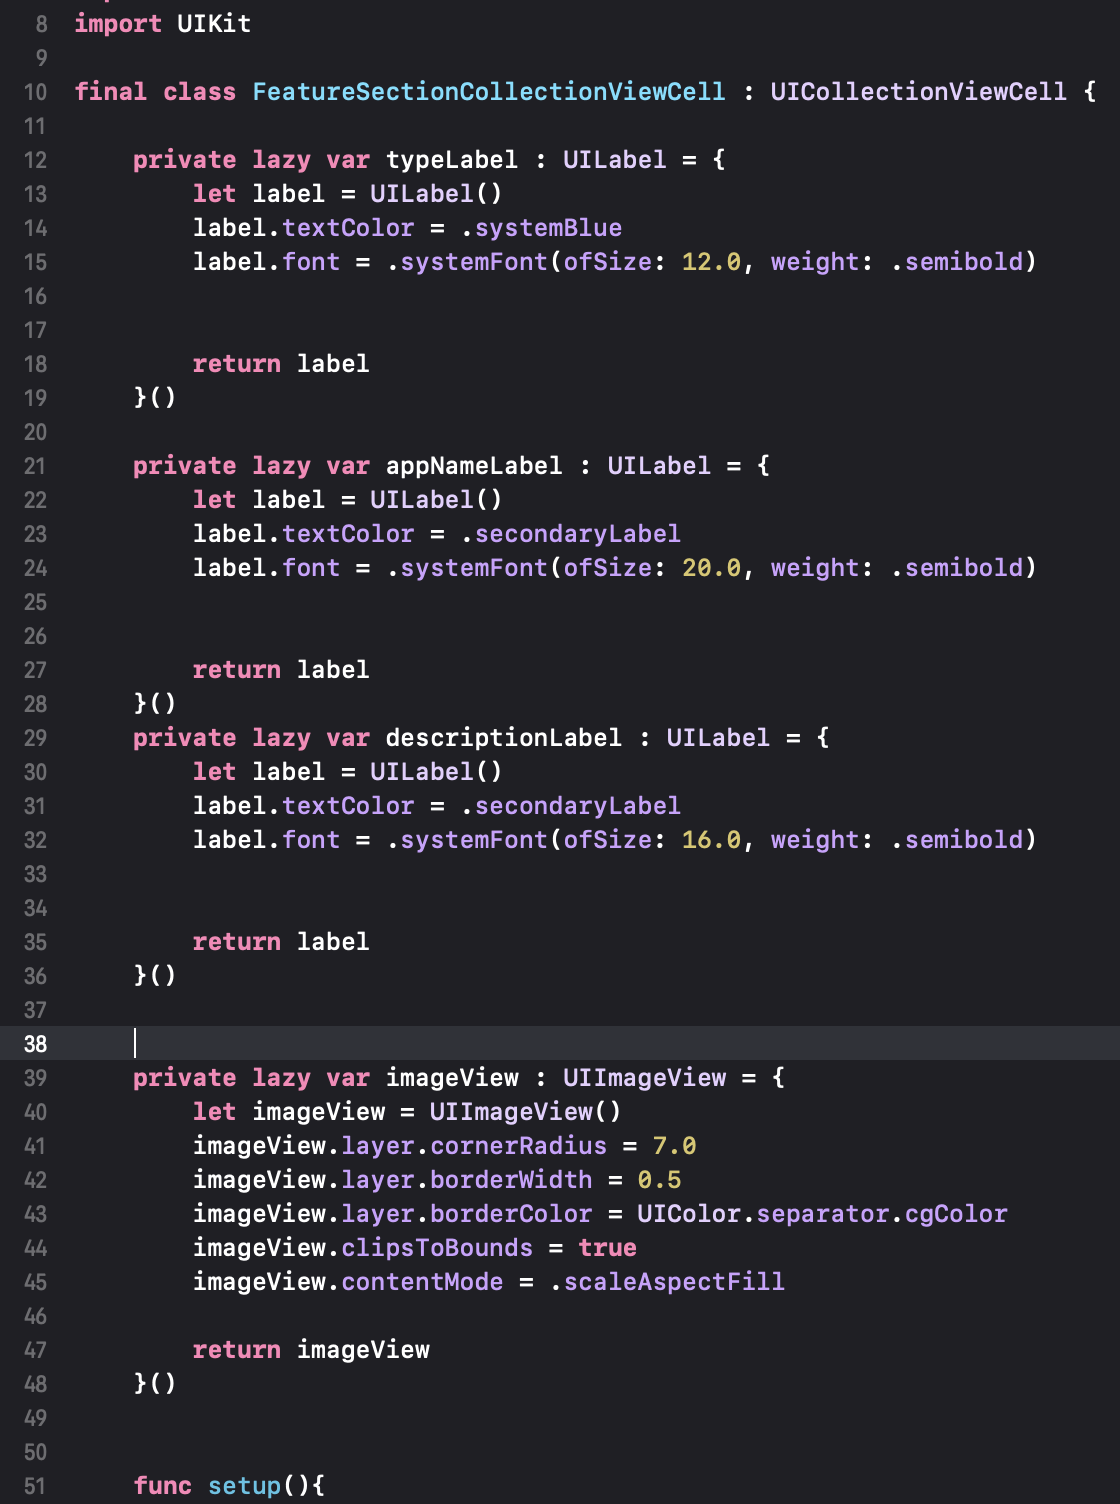Click font size value 20.0
The height and width of the screenshot is (1504, 1120).
711,568
